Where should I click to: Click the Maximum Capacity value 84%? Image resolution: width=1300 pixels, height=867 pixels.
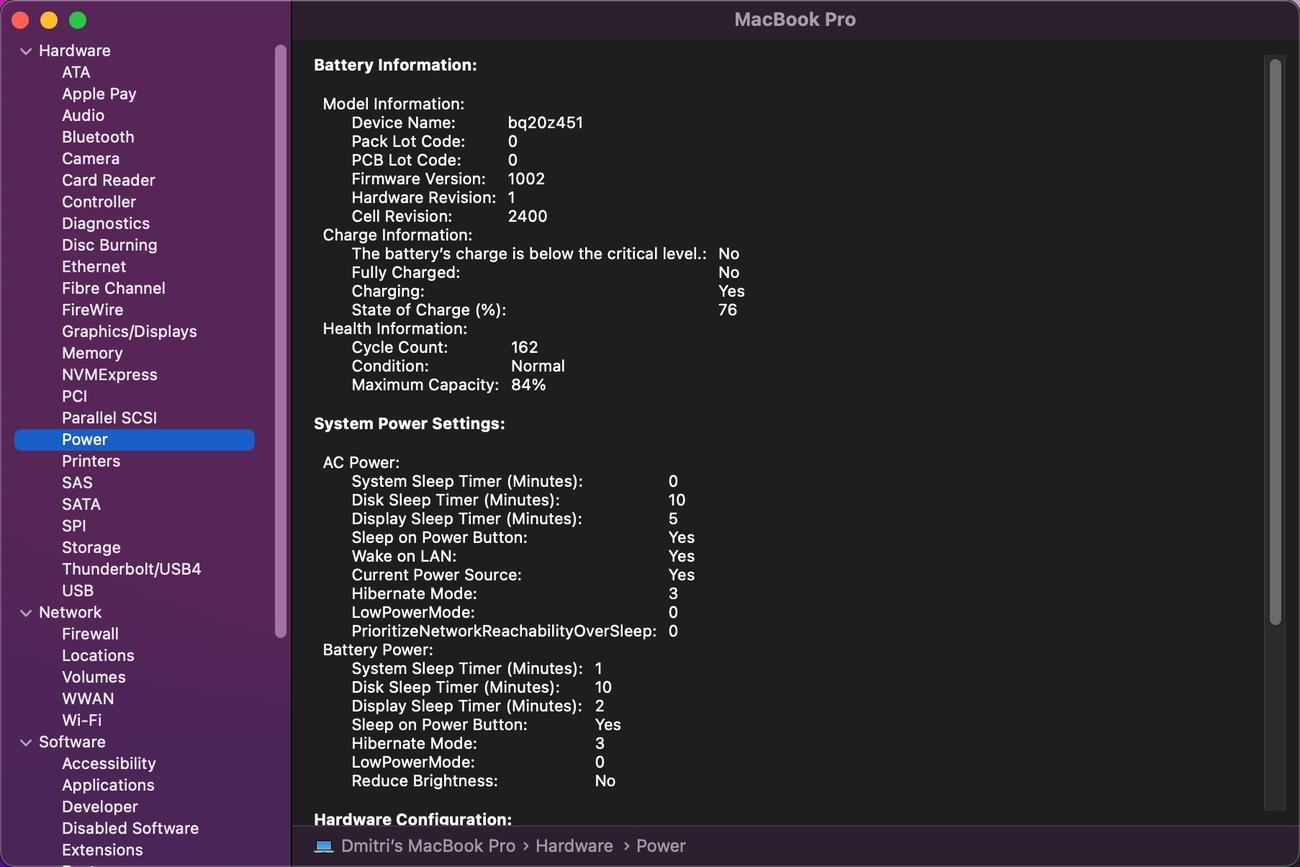point(528,385)
